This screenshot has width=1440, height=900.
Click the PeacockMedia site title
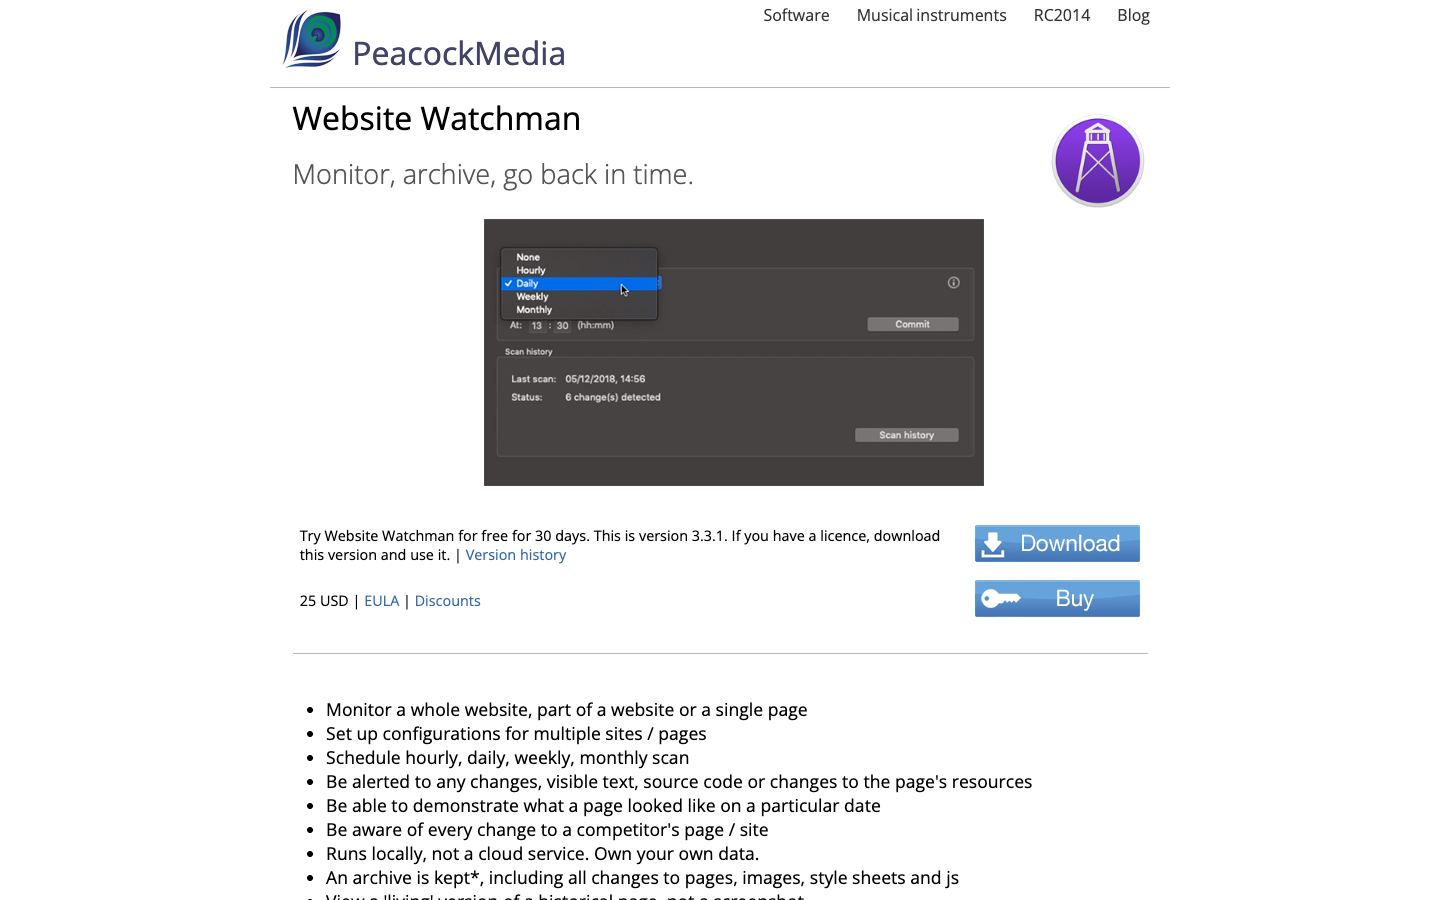459,53
